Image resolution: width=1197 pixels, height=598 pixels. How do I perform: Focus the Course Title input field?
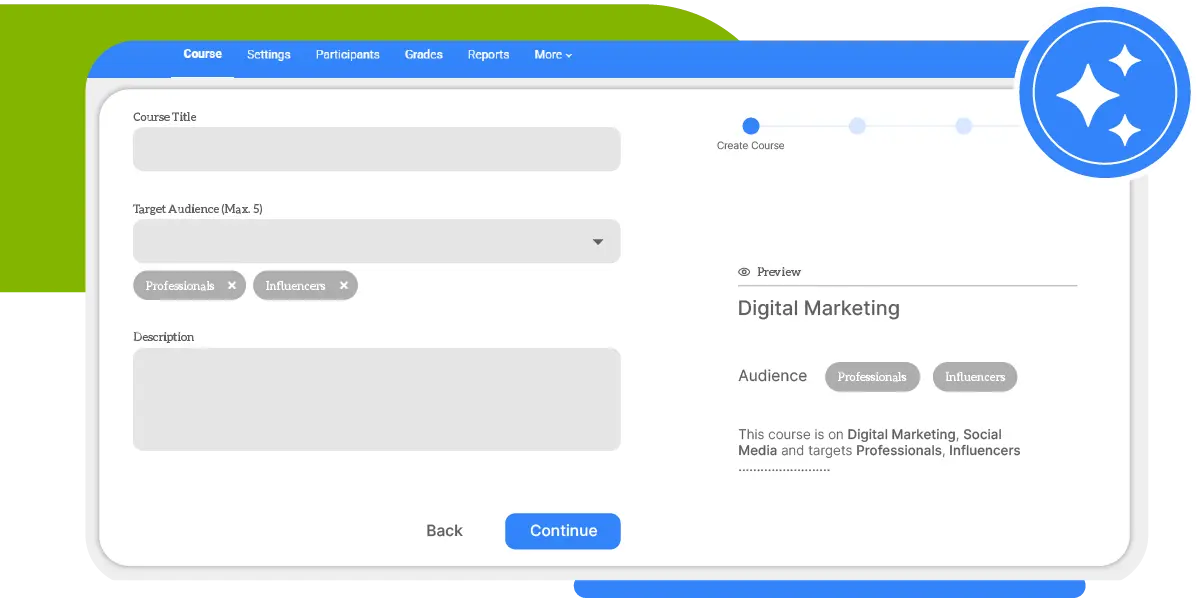point(376,149)
